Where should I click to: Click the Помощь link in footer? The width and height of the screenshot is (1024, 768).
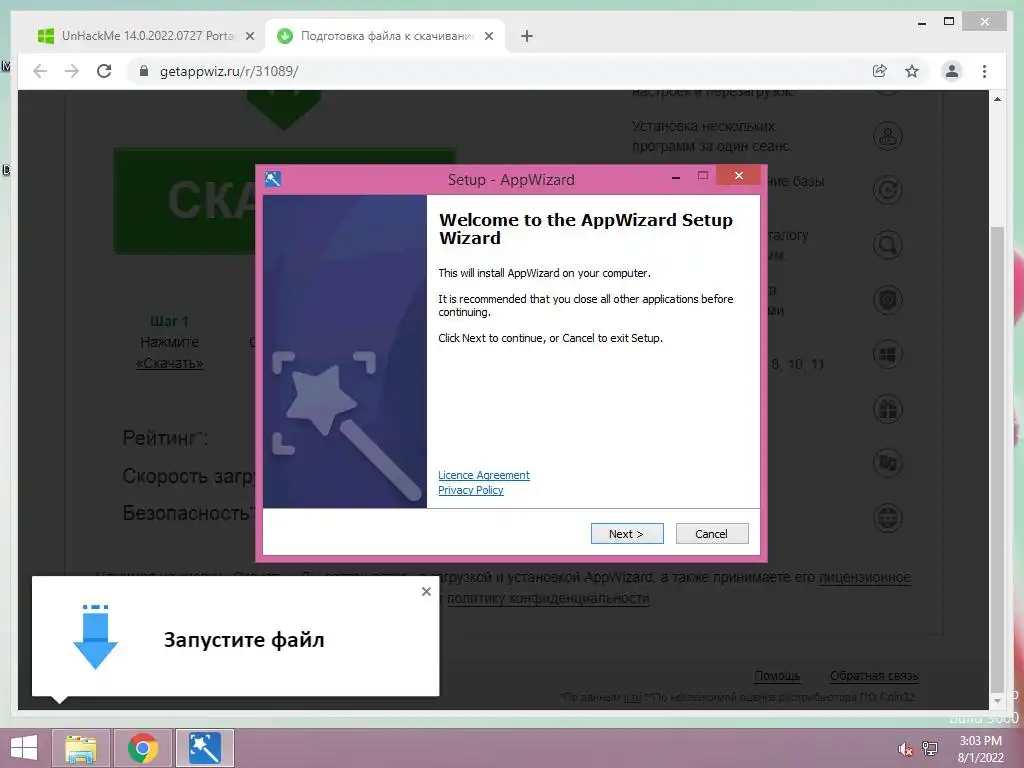[777, 676]
